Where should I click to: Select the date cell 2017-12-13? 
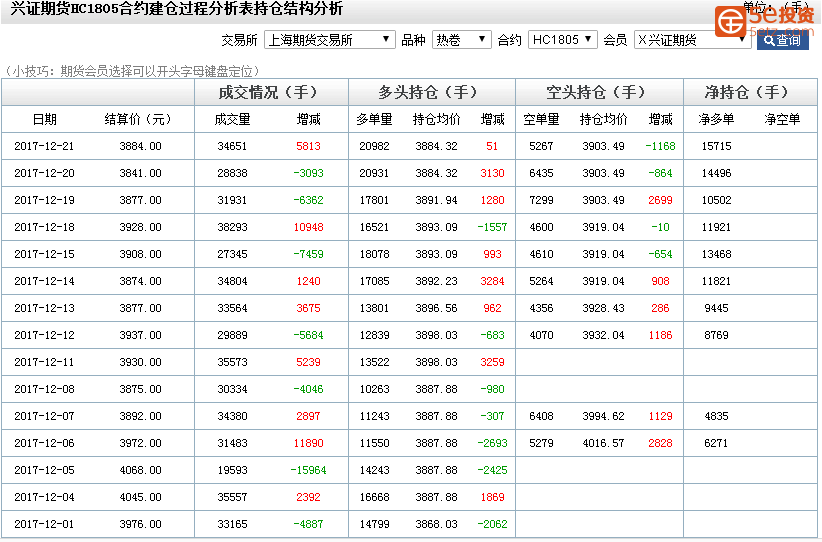pyautogui.click(x=44, y=308)
